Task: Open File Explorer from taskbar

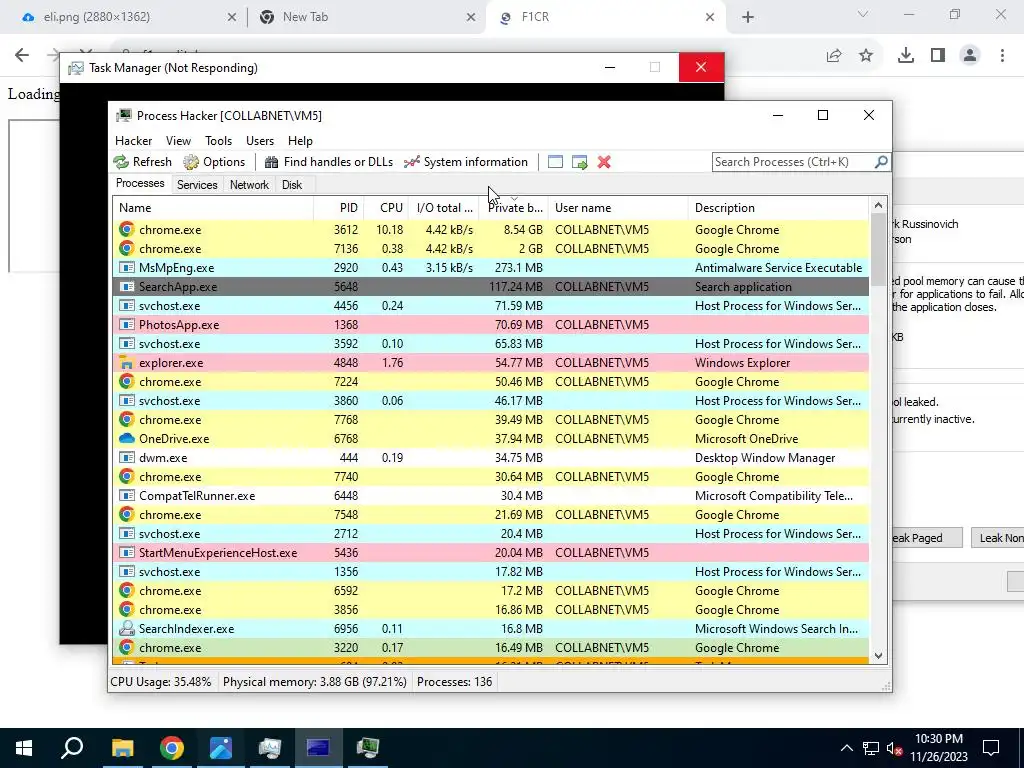Action: point(122,748)
